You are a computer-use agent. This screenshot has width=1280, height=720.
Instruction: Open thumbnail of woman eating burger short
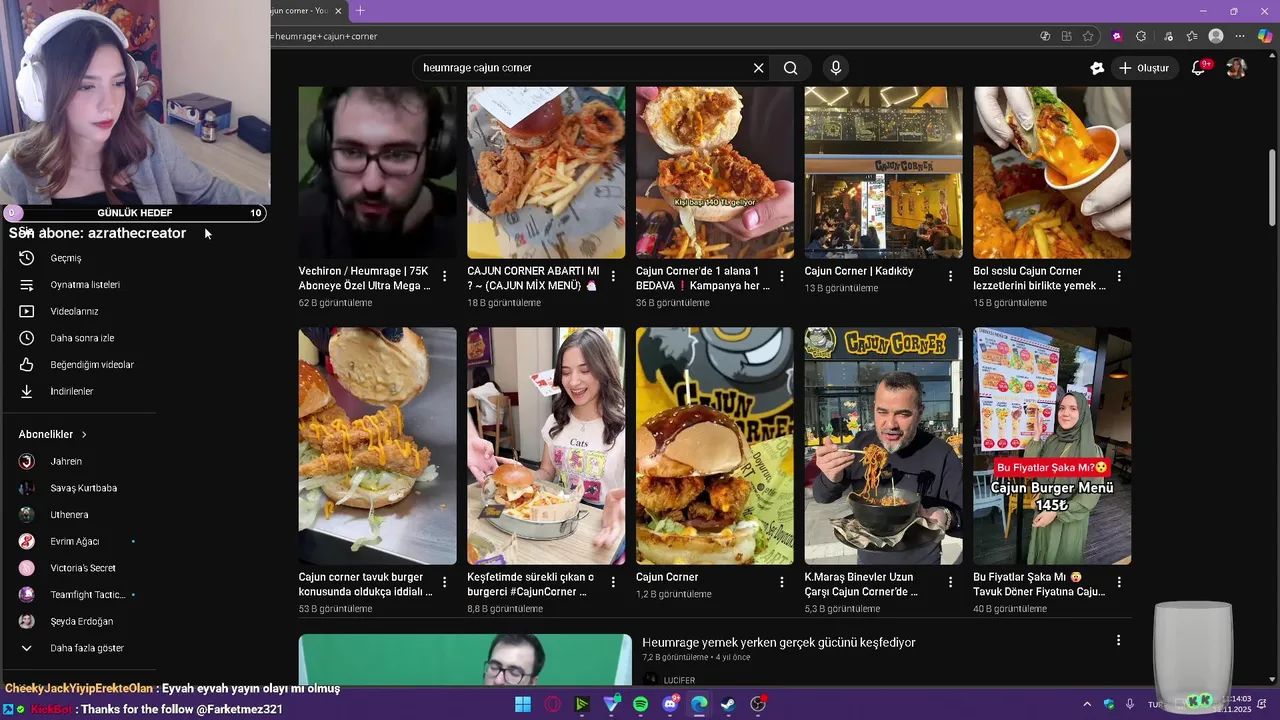point(546,446)
